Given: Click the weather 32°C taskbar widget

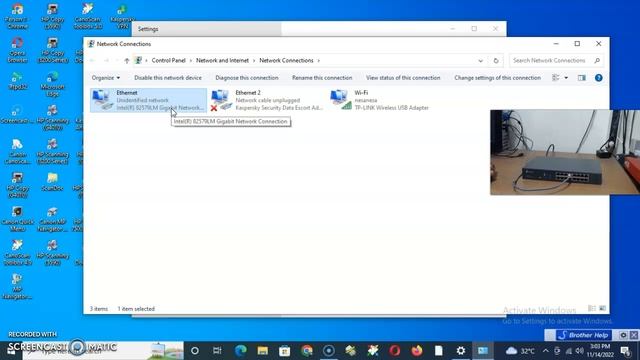Looking at the screenshot, I should click(520, 351).
